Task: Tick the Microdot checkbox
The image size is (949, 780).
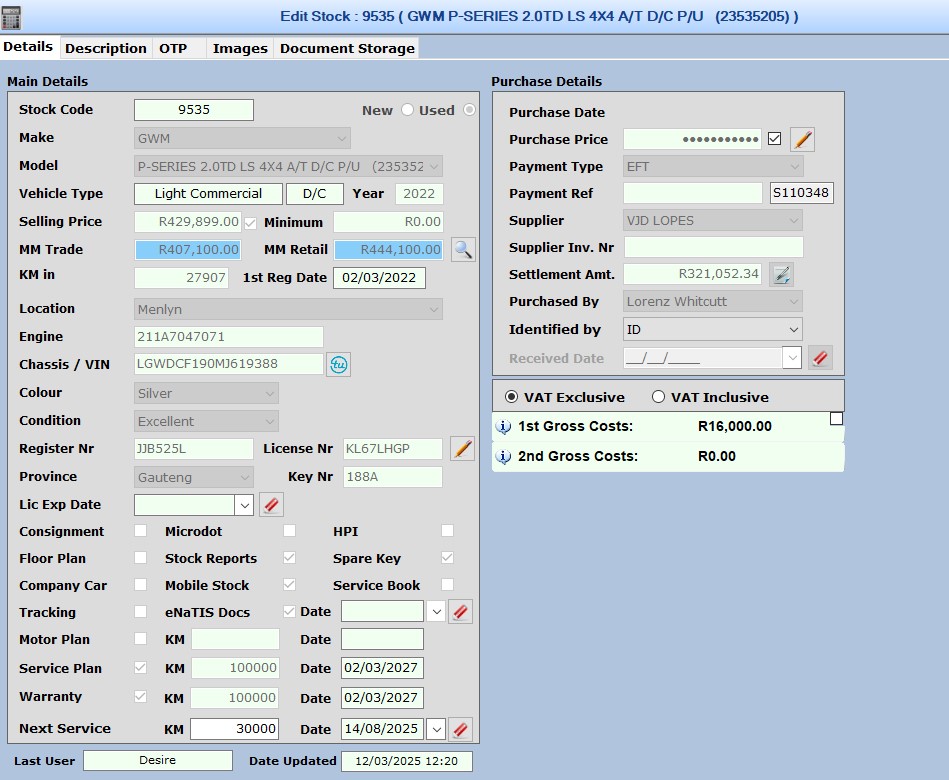Action: click(289, 531)
